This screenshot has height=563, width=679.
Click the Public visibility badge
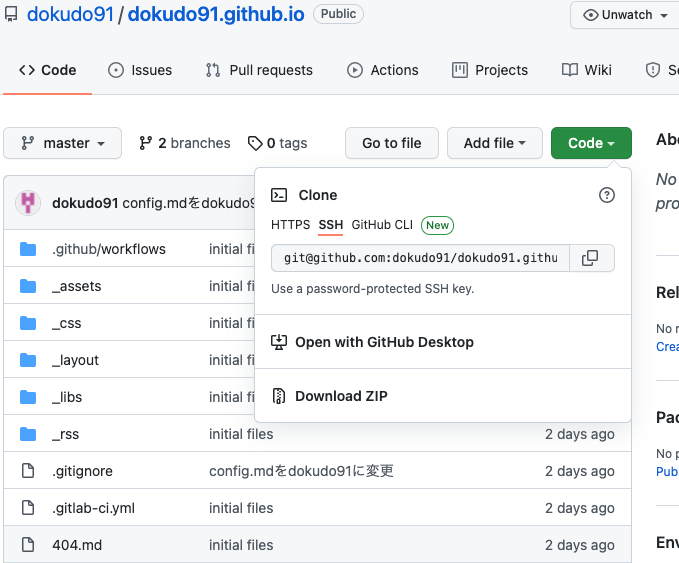click(x=338, y=14)
